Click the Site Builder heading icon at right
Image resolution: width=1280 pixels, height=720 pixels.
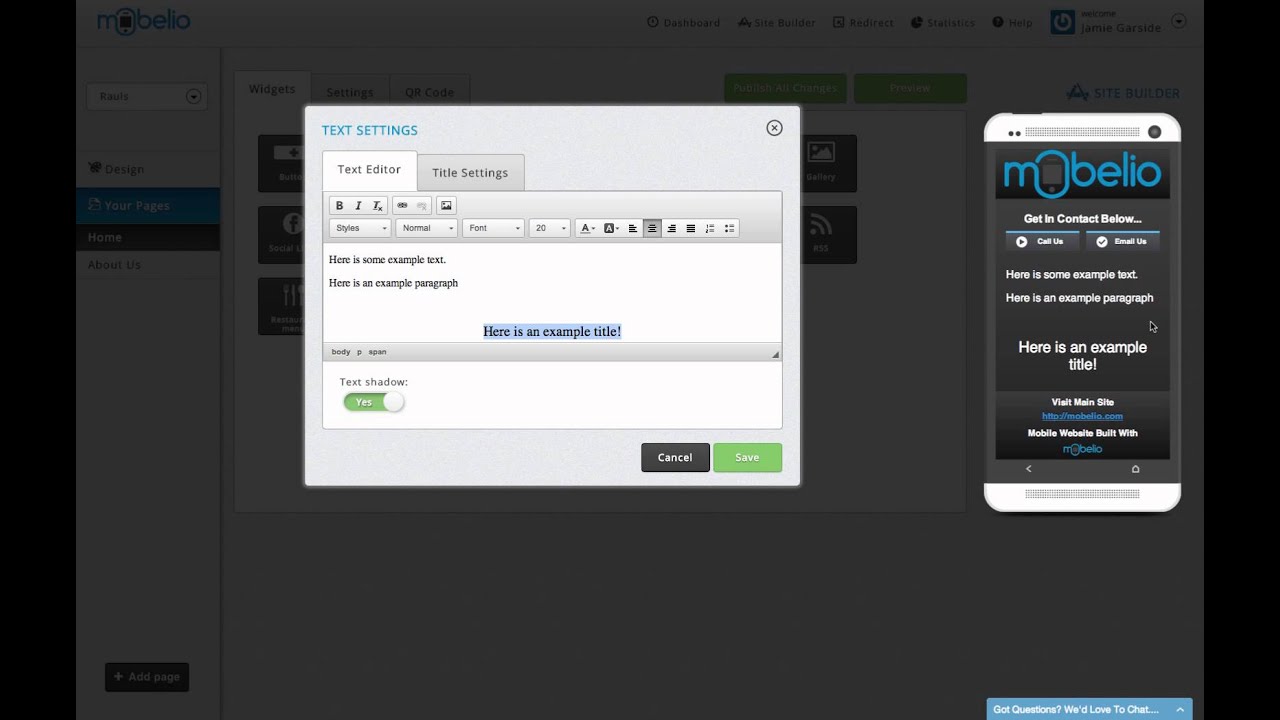coord(1077,93)
